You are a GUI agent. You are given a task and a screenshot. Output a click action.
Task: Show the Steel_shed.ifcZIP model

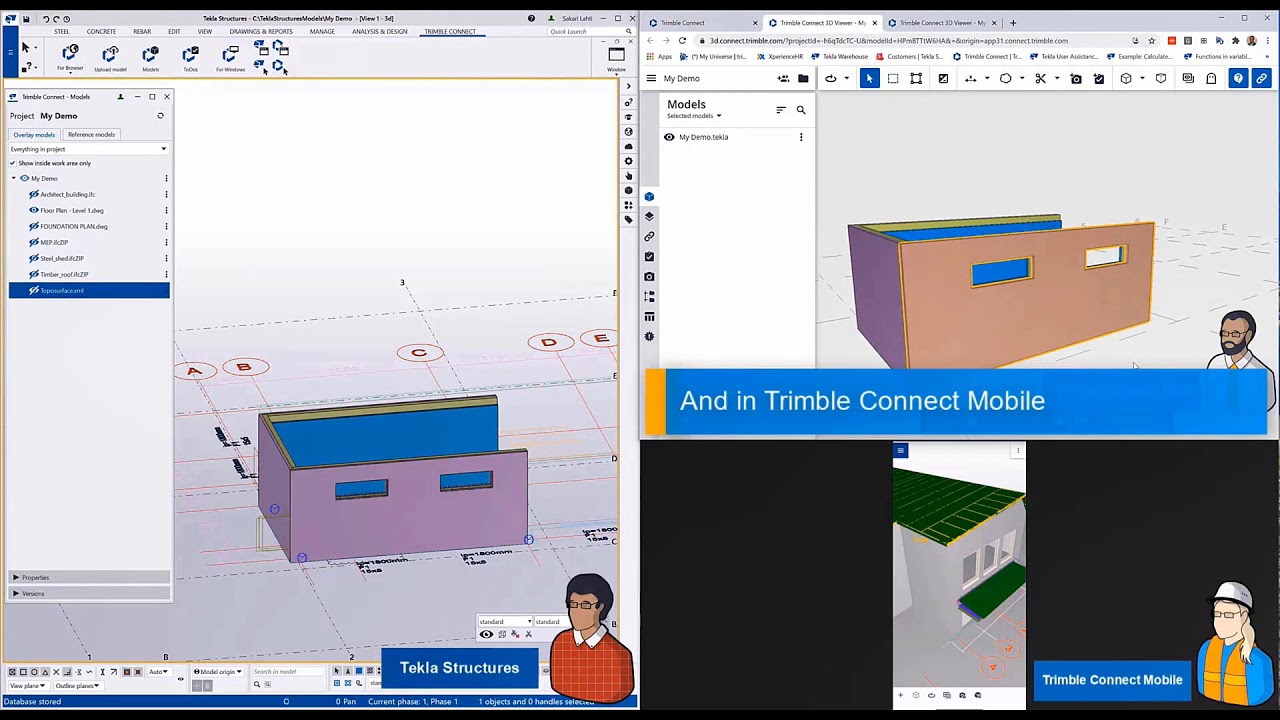34,258
